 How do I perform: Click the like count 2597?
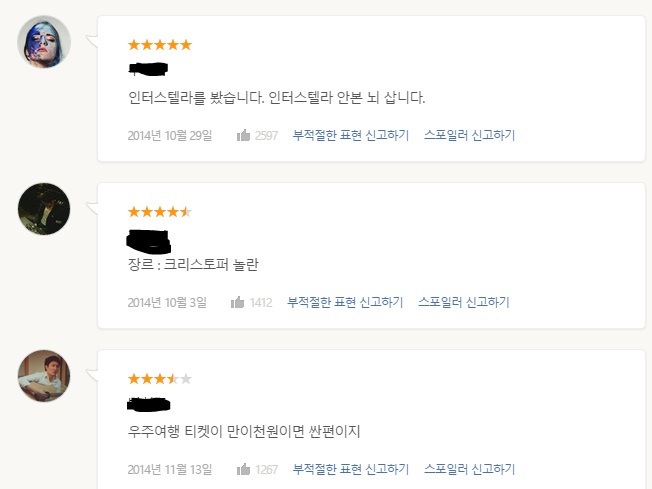pos(266,135)
